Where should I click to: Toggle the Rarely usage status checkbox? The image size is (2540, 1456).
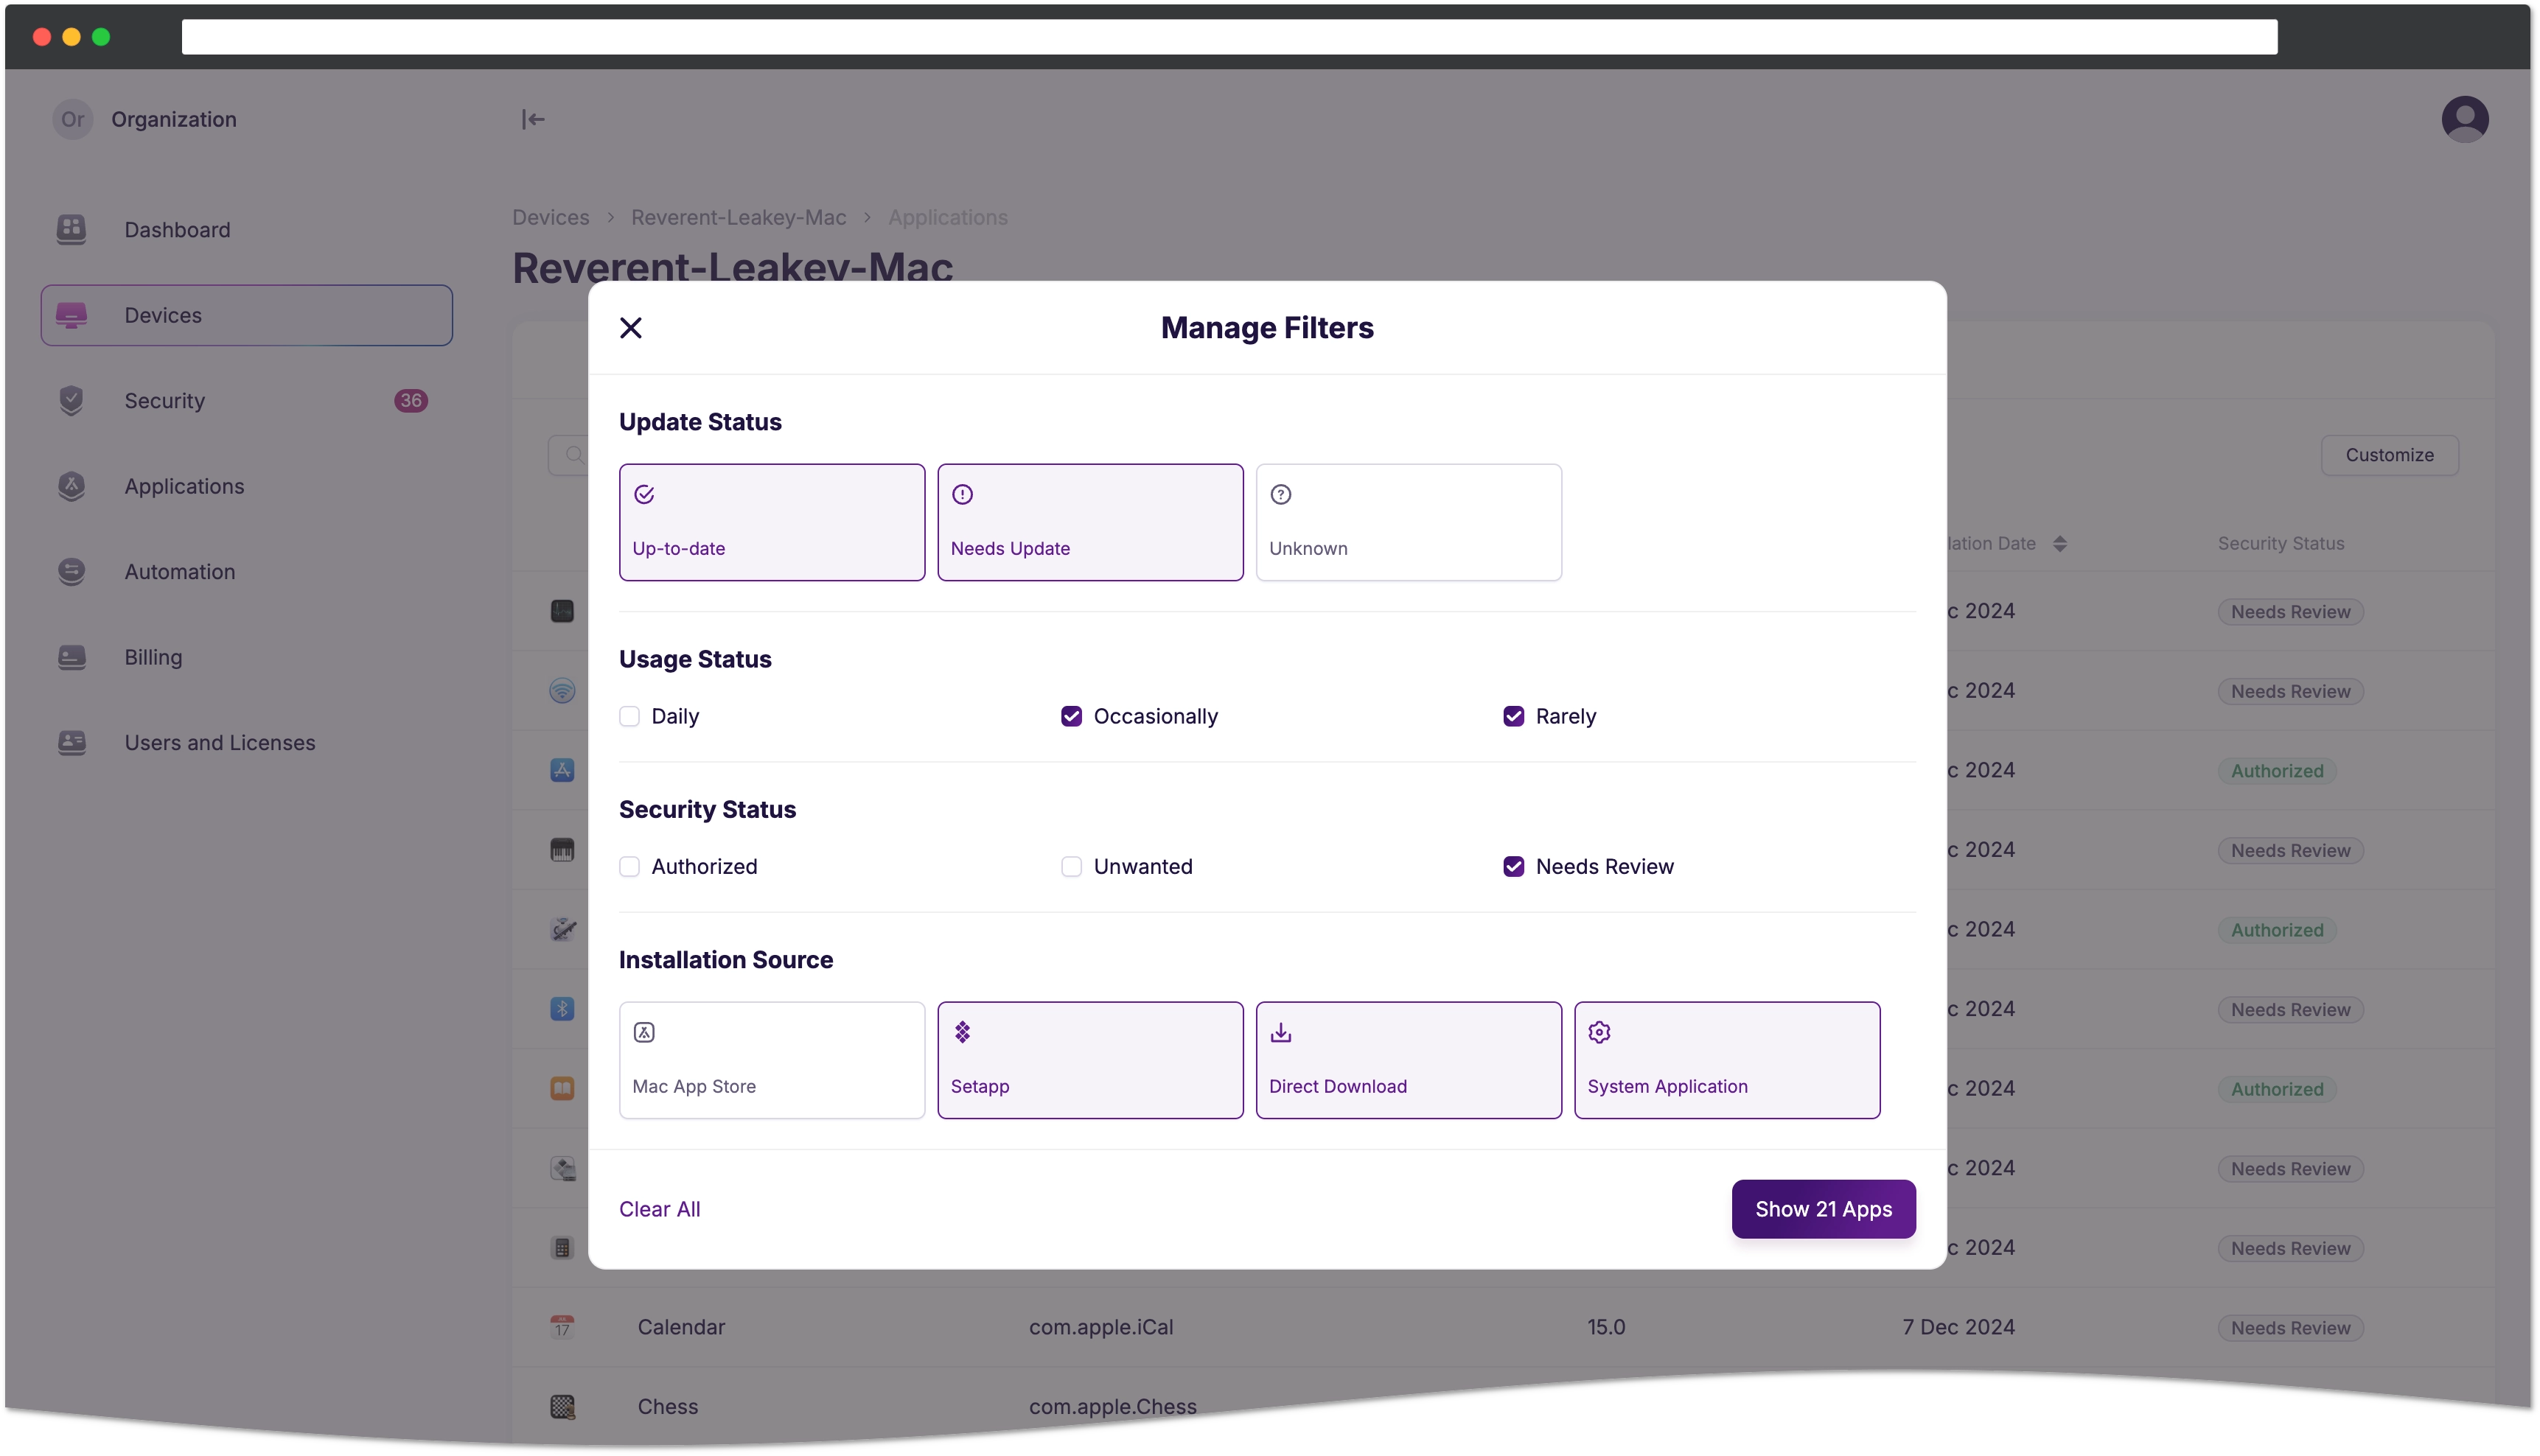point(1513,715)
